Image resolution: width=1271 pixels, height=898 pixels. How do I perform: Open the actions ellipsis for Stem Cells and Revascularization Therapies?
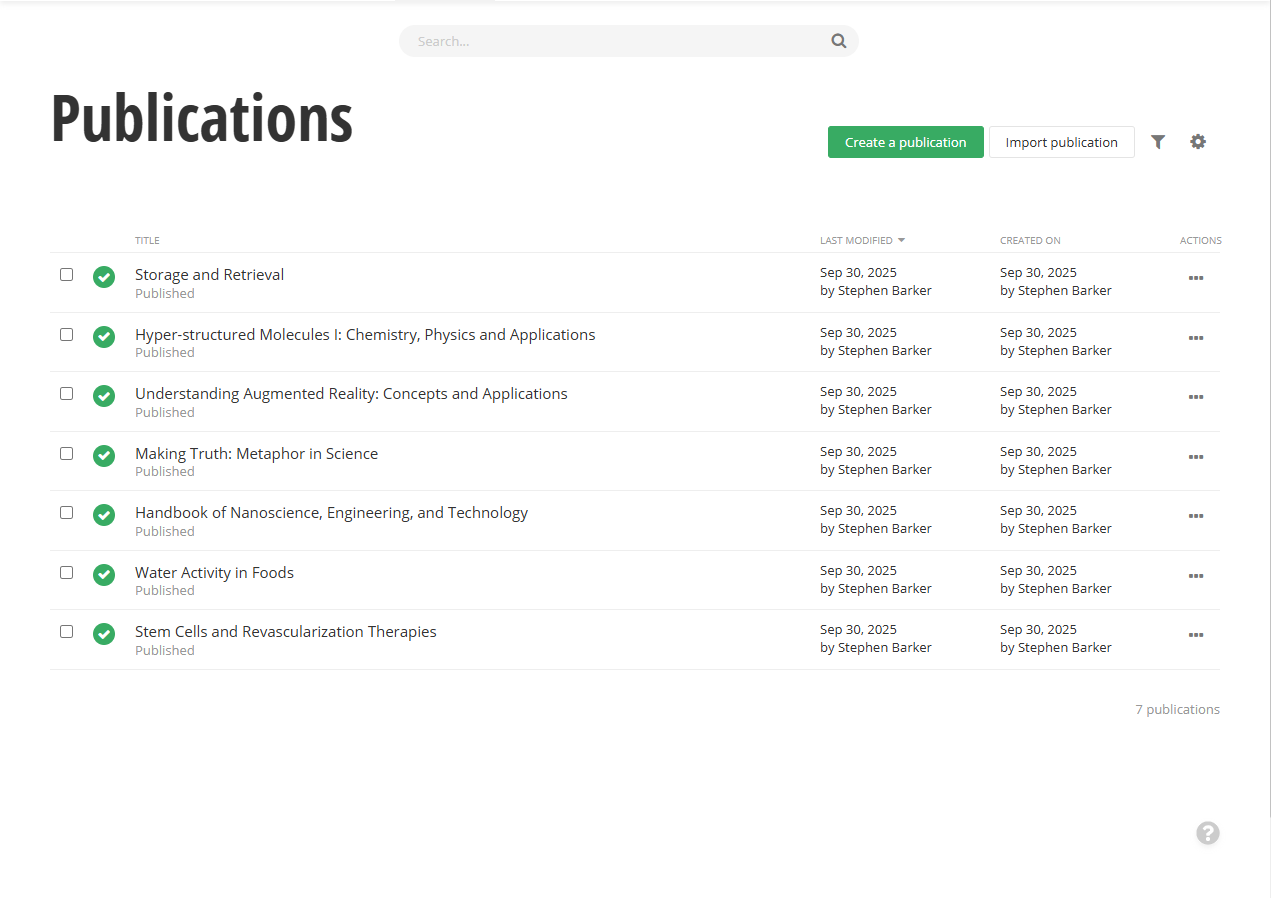click(1196, 635)
